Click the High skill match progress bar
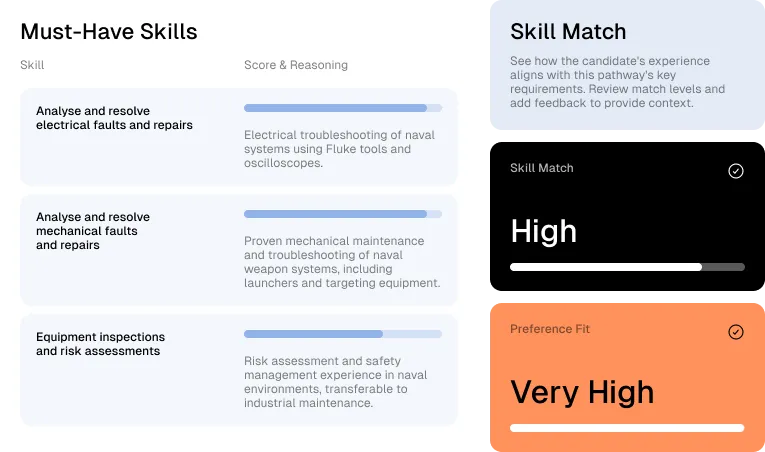The width and height of the screenshot is (765, 452). point(627,267)
